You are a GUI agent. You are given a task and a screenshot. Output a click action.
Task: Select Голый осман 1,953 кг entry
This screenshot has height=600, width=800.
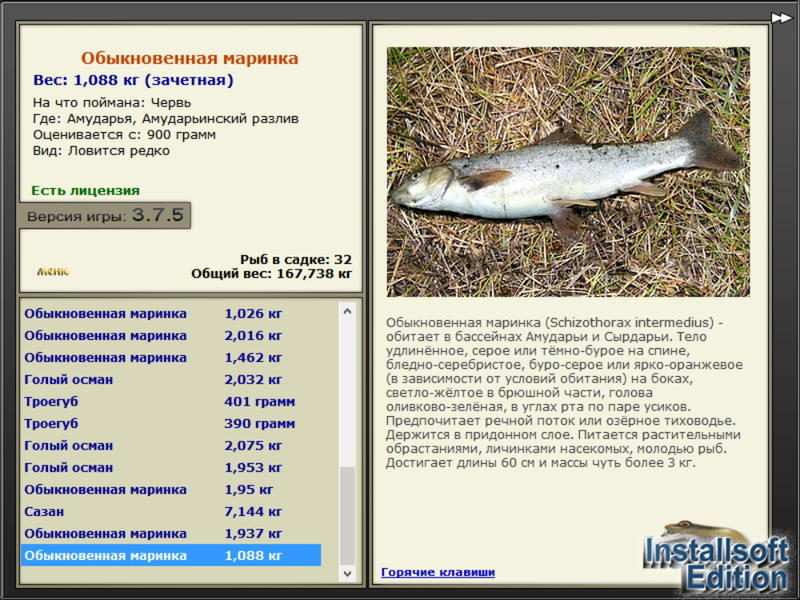tap(171, 467)
